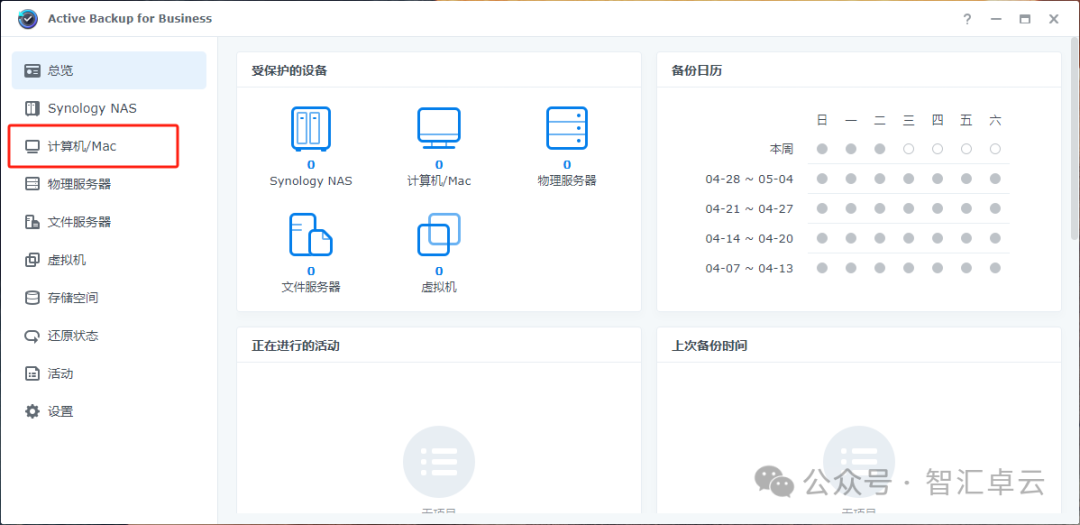Click the Active Backup for Business logo icon

click(x=28, y=19)
